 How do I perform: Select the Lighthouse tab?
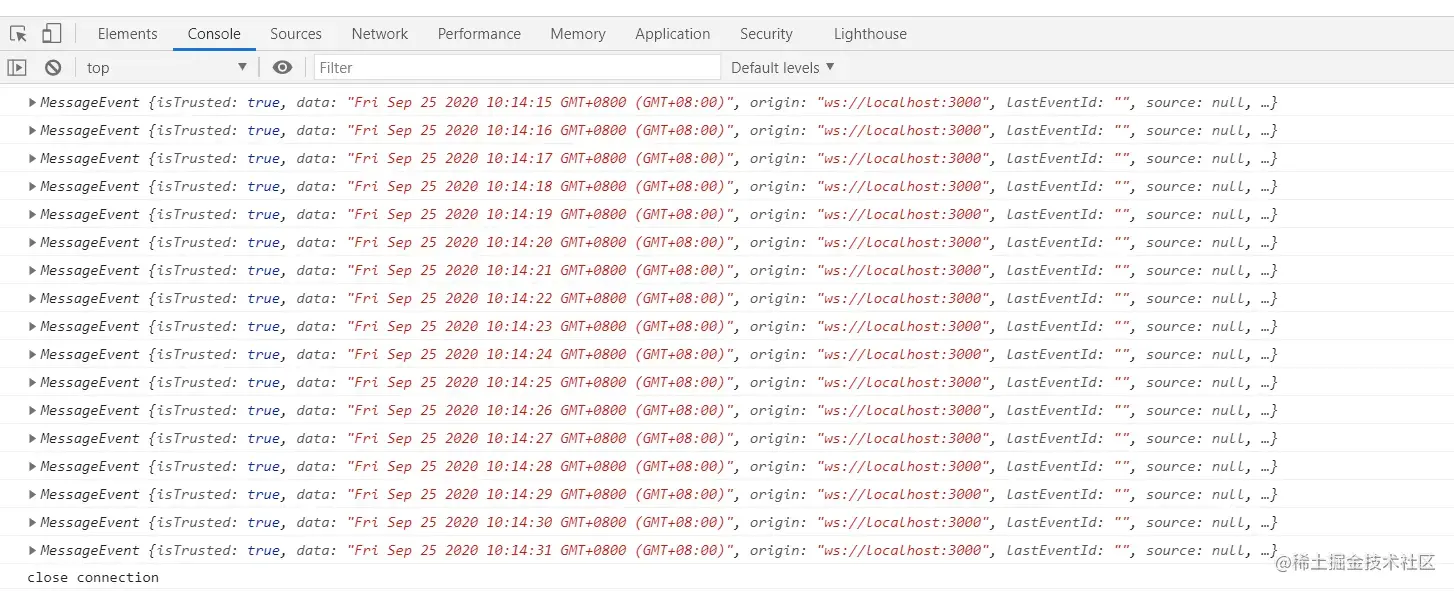click(870, 34)
